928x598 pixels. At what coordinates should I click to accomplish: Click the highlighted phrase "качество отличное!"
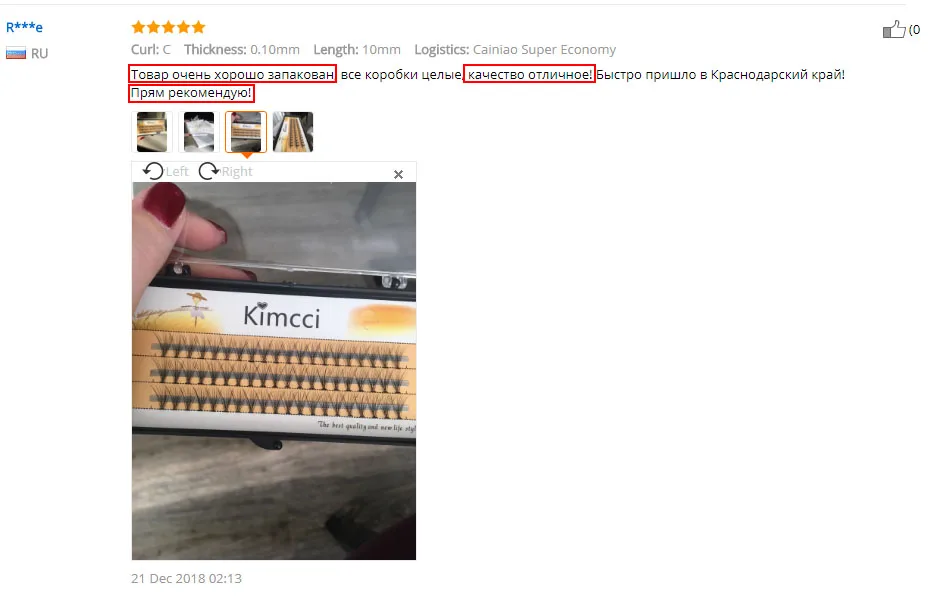[529, 74]
